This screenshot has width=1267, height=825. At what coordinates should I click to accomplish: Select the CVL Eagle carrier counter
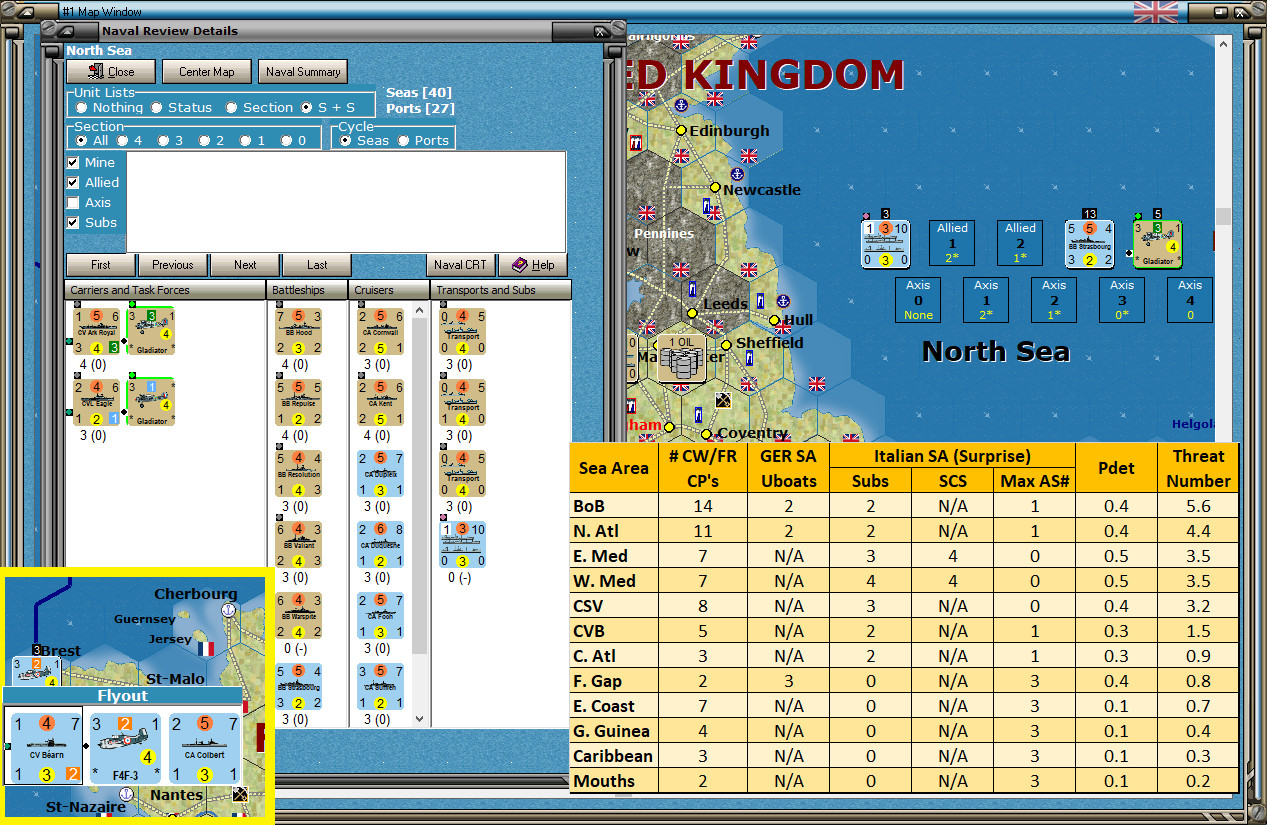click(97, 402)
